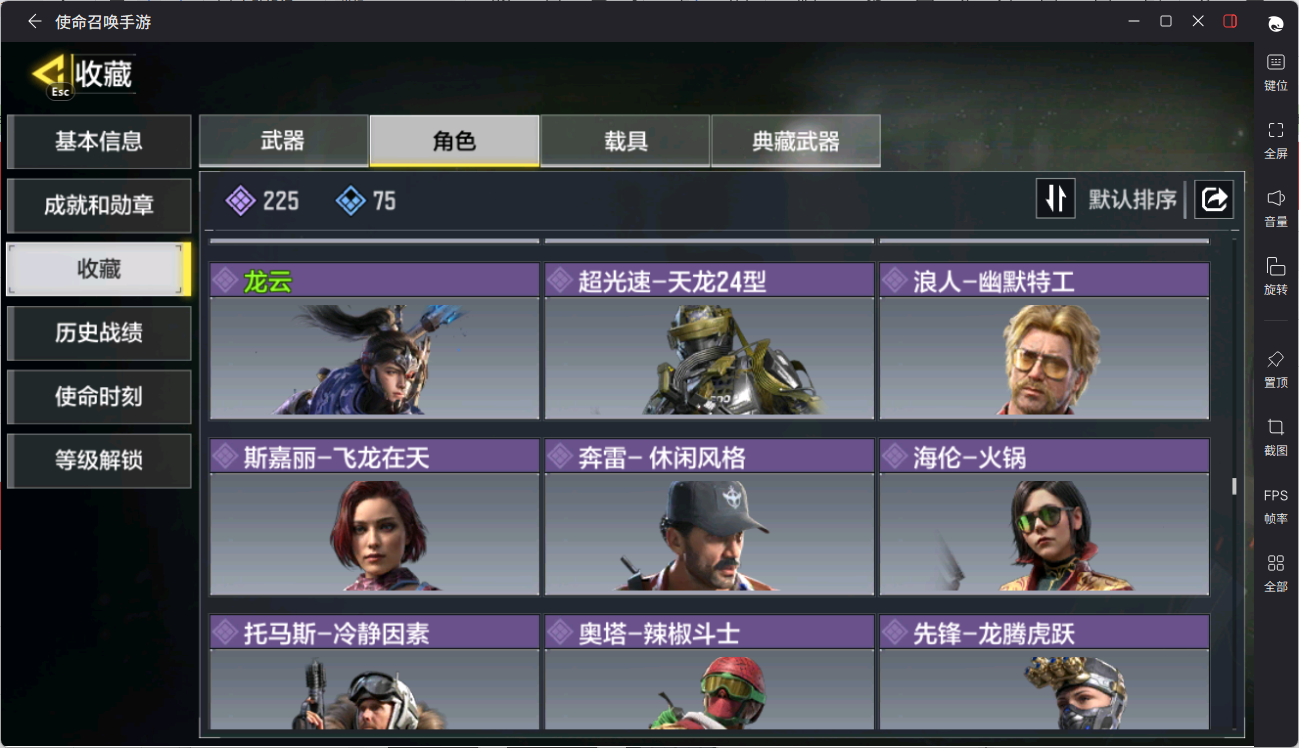Select the 海伦-火锅 character card

coord(1044,517)
